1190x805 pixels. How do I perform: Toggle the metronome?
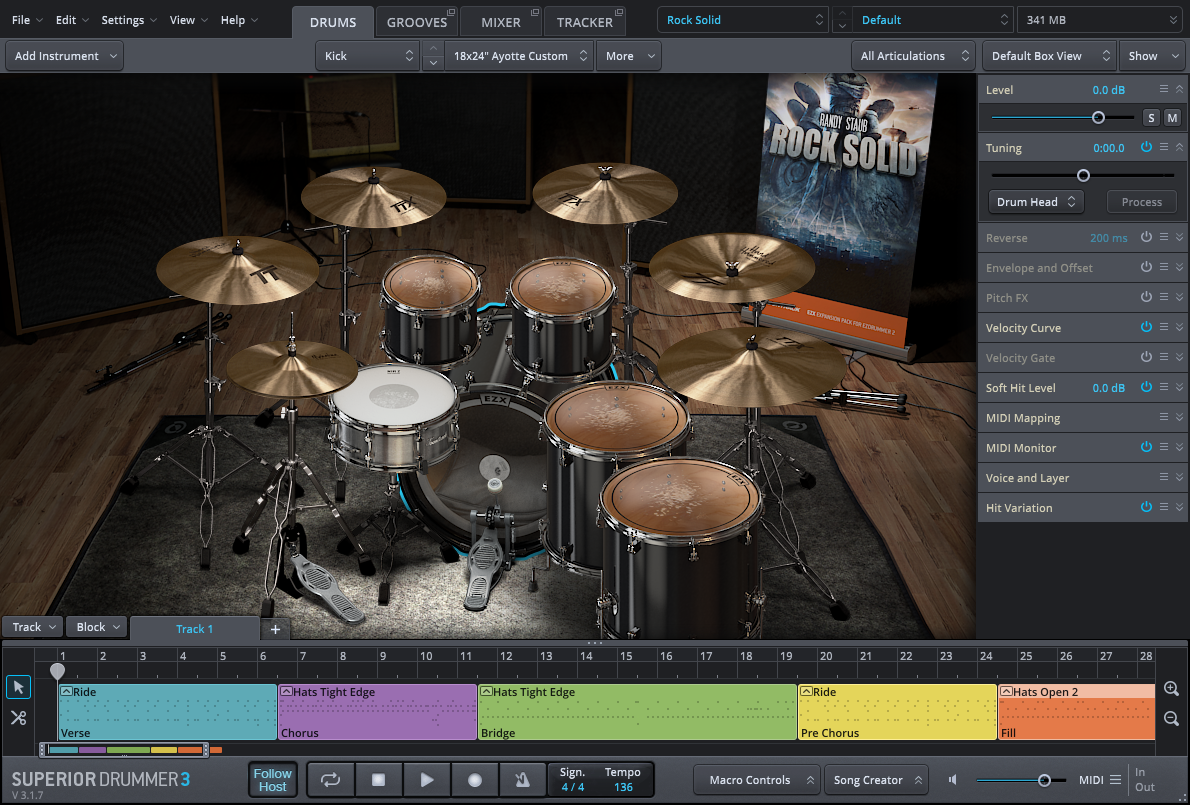pyautogui.click(x=522, y=780)
